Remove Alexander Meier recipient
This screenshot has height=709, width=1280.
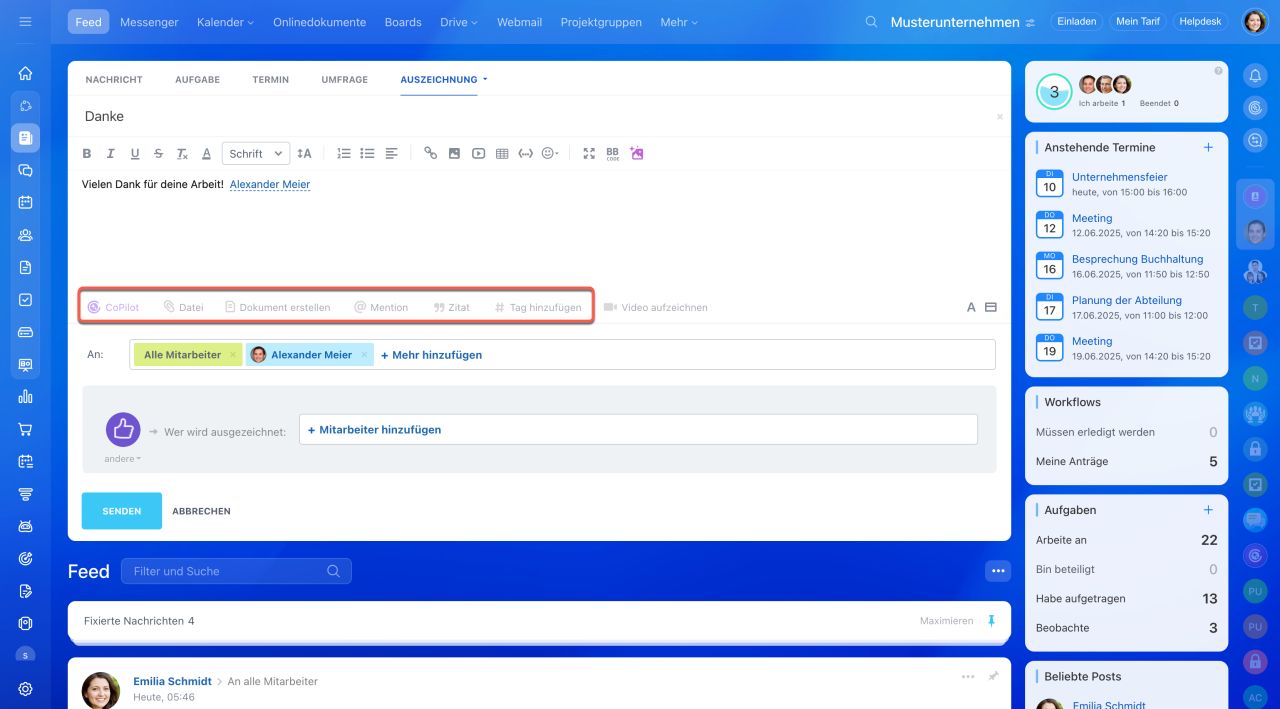(364, 355)
